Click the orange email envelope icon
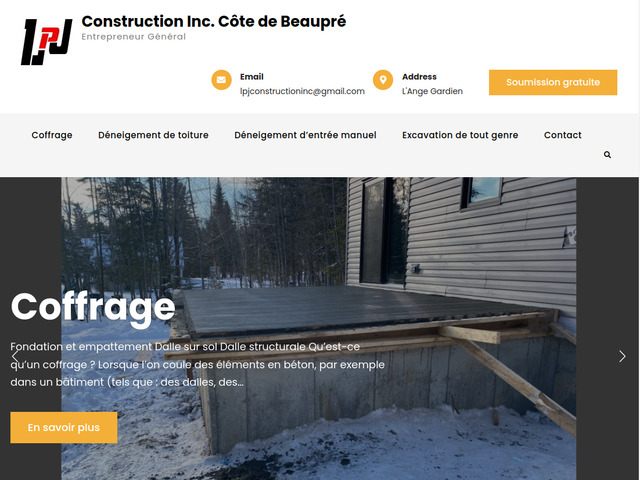This screenshot has width=640, height=480. click(x=221, y=80)
